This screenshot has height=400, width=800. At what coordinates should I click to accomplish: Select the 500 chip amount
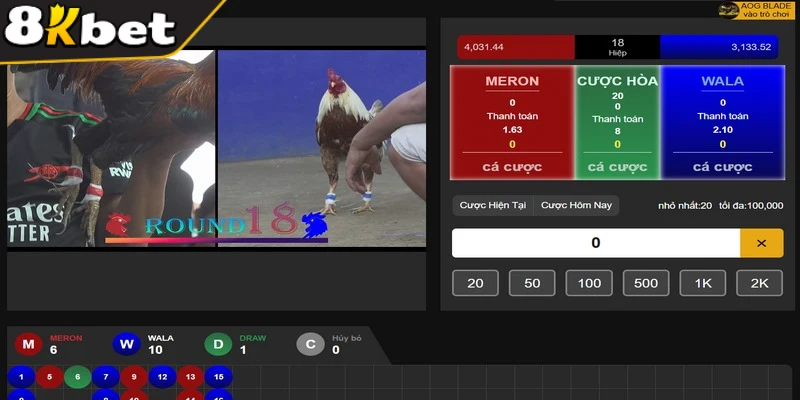click(646, 283)
